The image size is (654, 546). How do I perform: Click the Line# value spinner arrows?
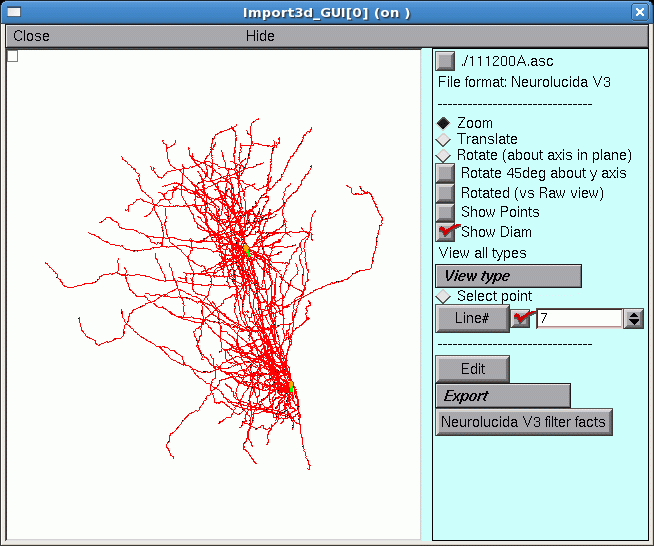click(x=632, y=318)
